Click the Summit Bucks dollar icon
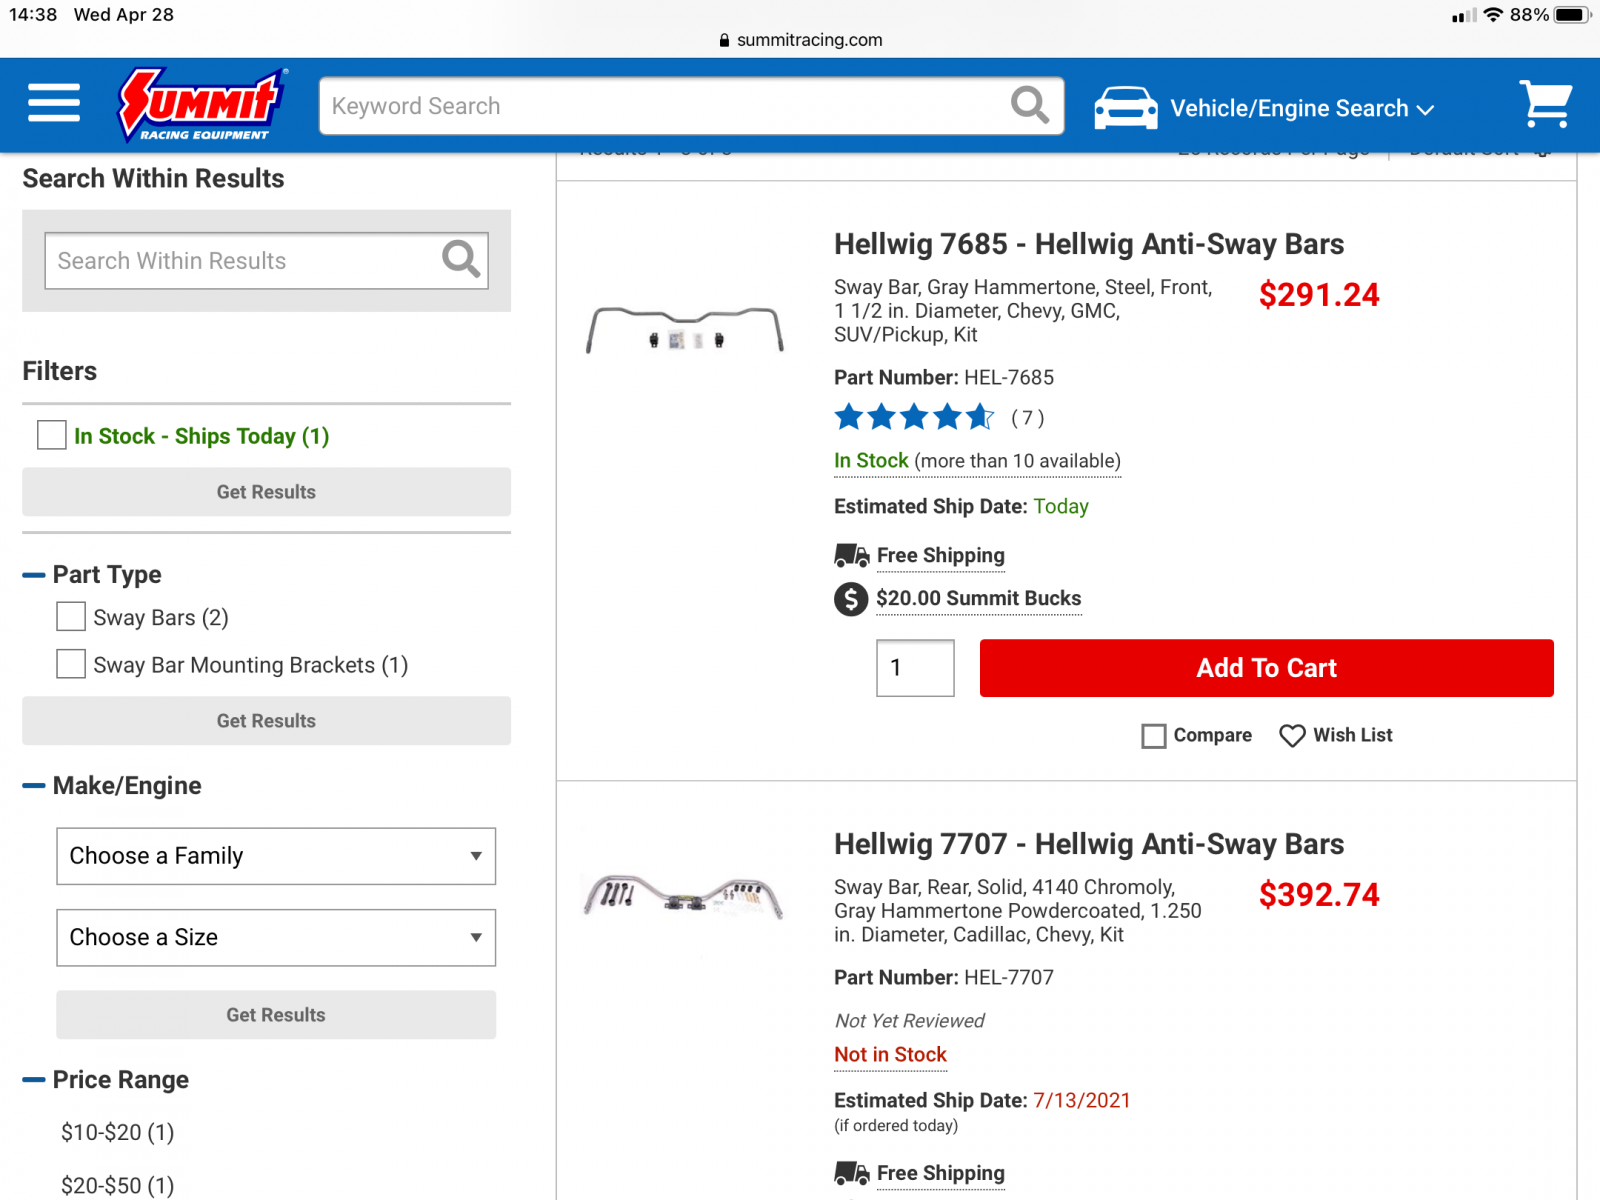 pyautogui.click(x=851, y=599)
